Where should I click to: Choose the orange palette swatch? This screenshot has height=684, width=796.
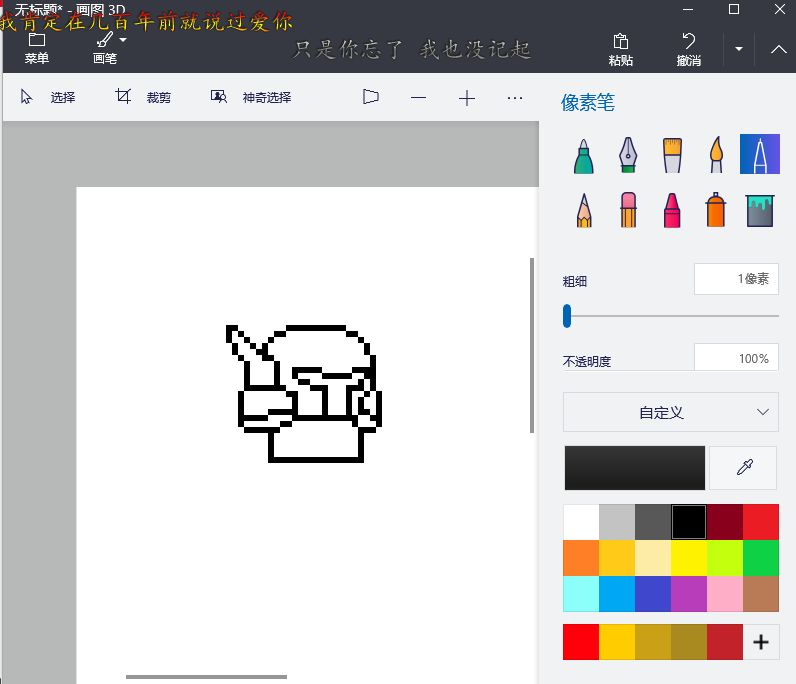click(x=581, y=558)
